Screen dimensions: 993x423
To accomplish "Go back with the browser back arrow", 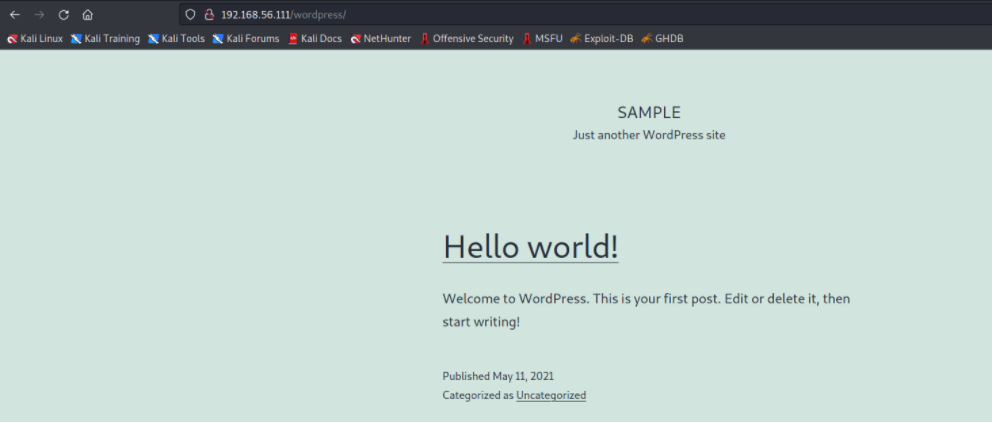I will [x=15, y=15].
